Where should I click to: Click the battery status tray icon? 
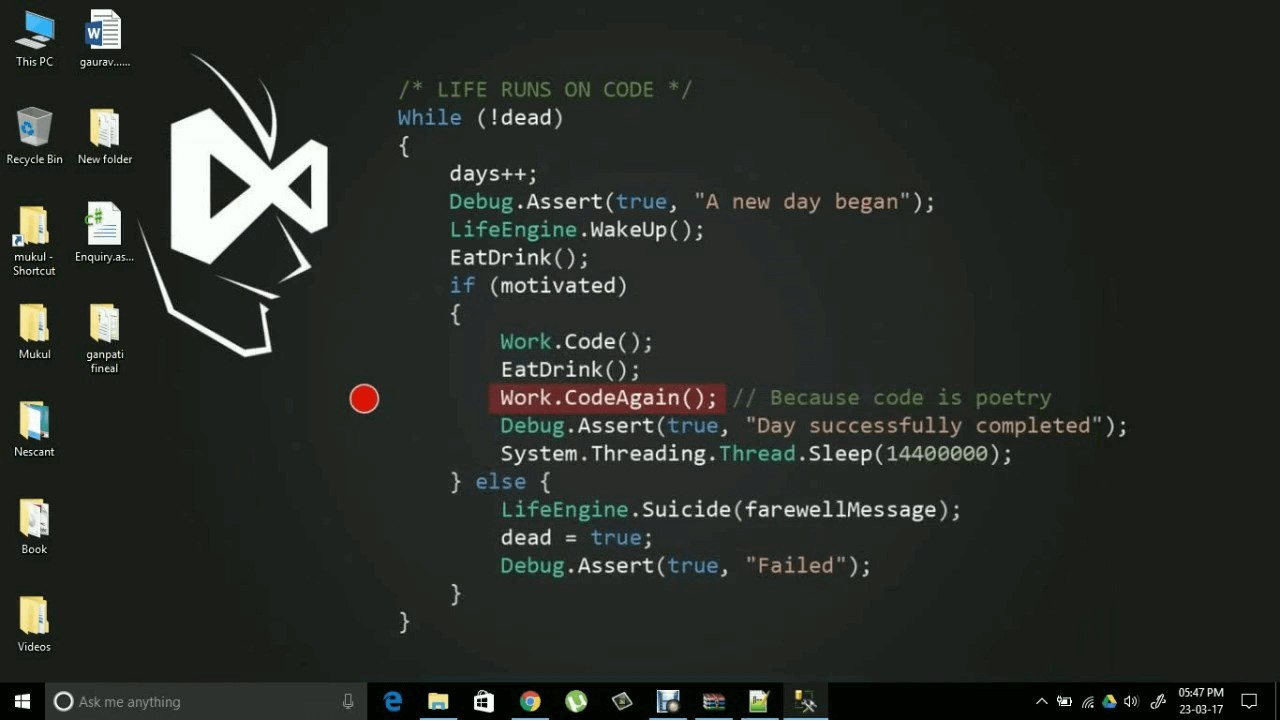point(1064,701)
